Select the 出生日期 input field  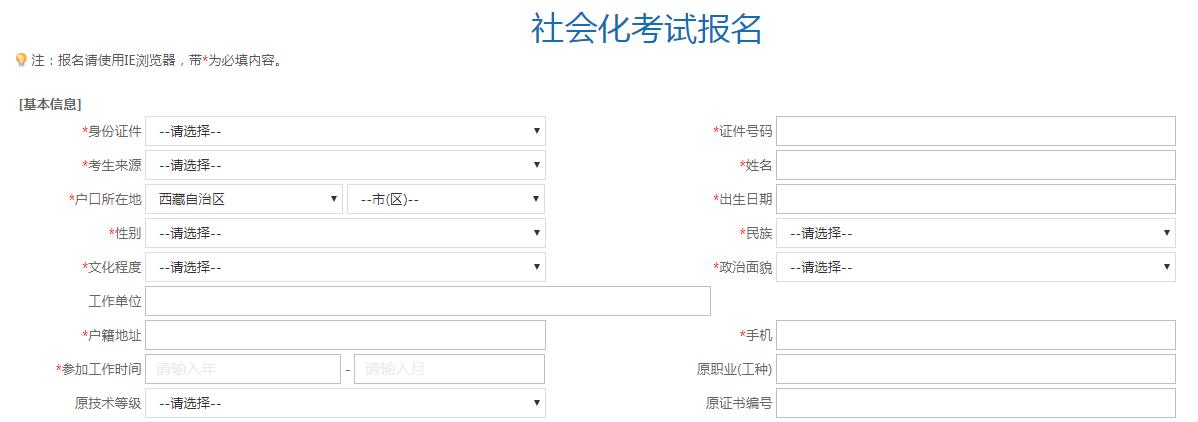pyautogui.click(x=976, y=199)
